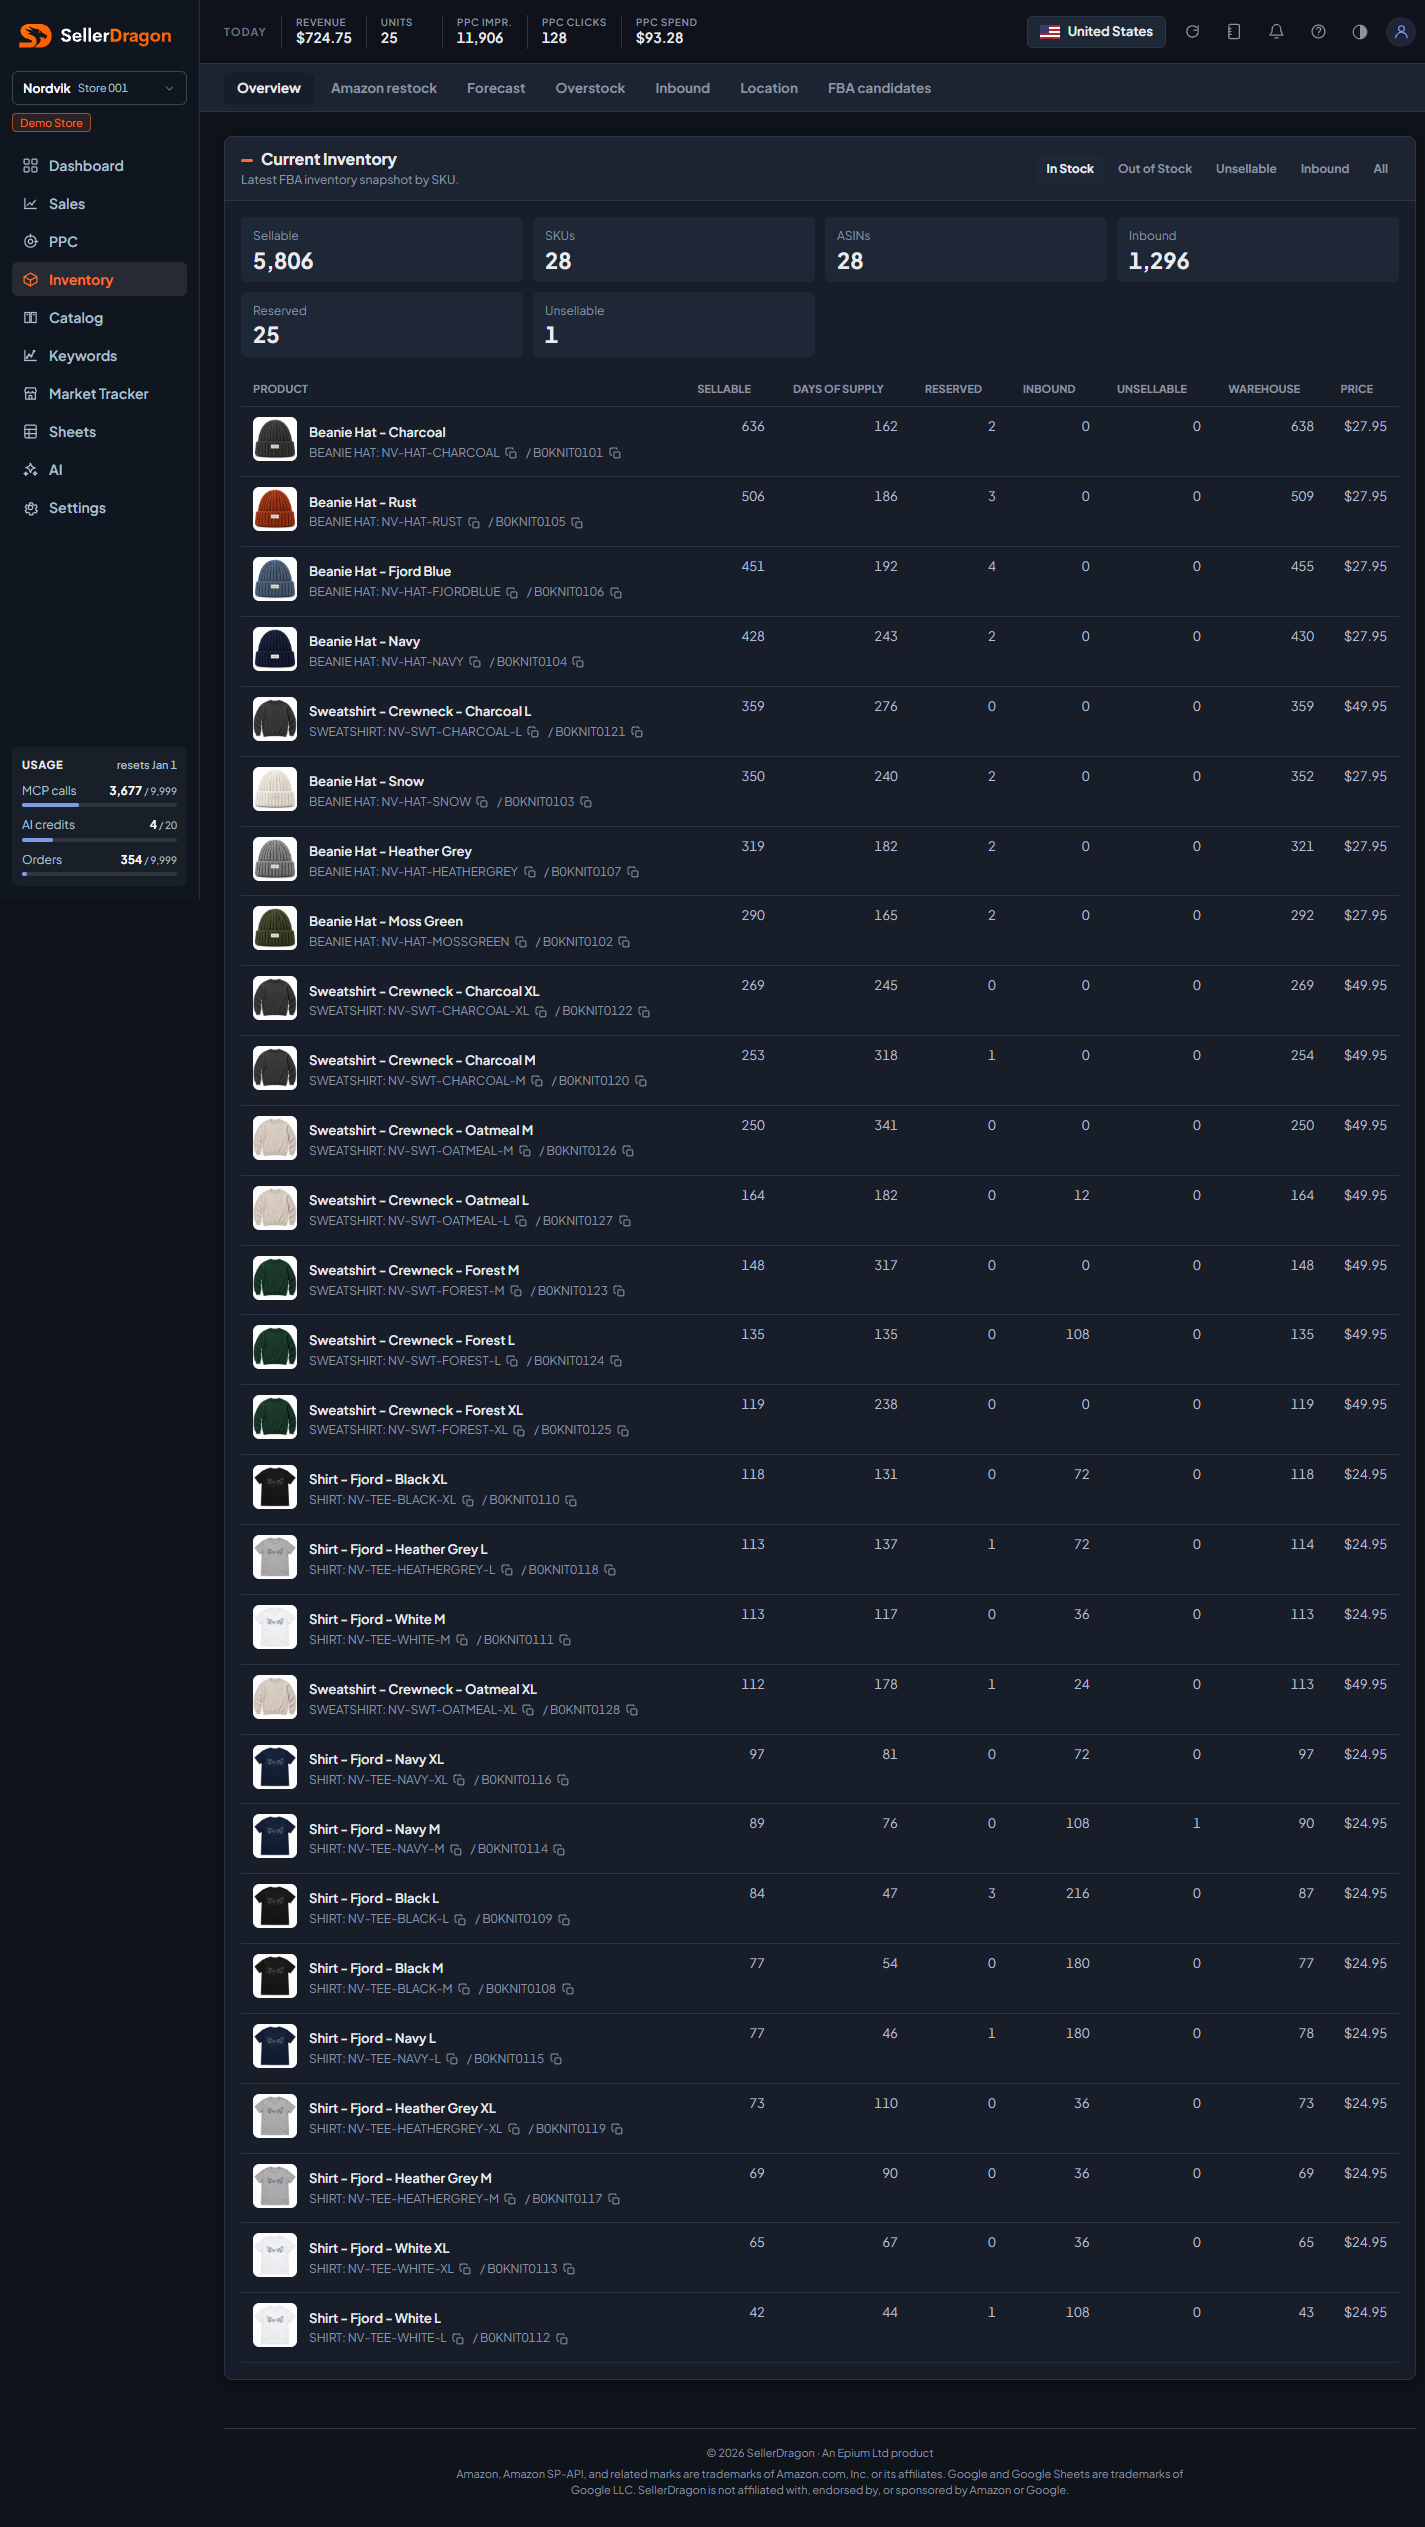Copy ASIN B0KNIT0114
Viewport: 1425px width, 2527px height.
tap(559, 1850)
